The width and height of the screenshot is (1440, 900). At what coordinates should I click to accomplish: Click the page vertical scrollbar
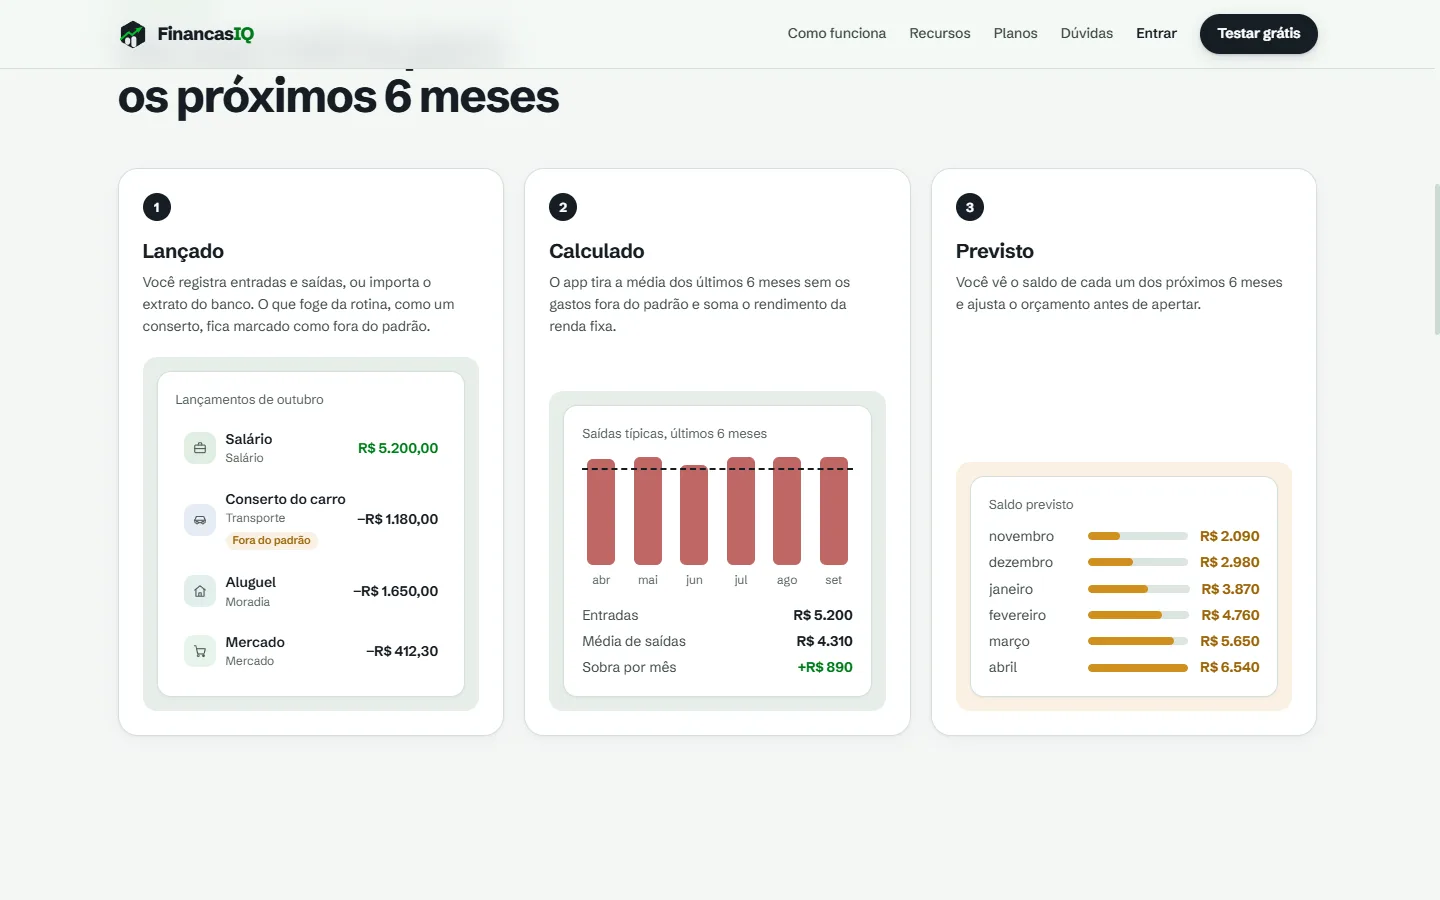click(1436, 260)
